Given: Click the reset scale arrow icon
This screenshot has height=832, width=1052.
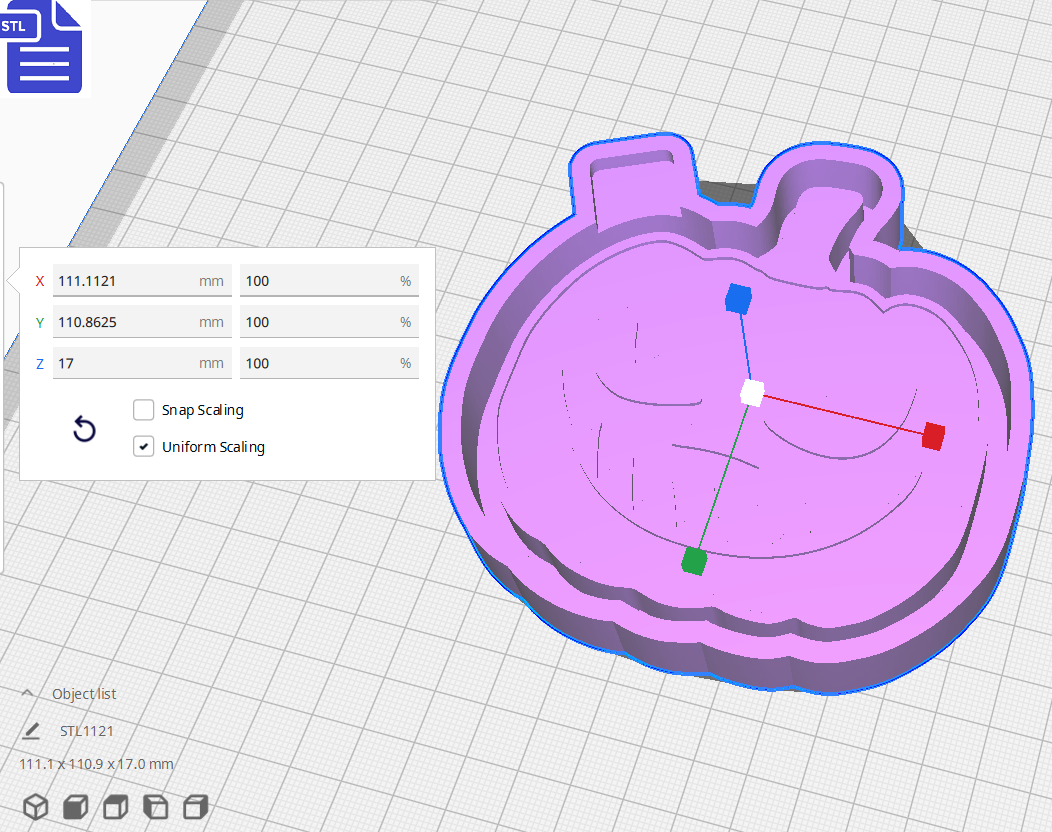Looking at the screenshot, I should (x=84, y=428).
